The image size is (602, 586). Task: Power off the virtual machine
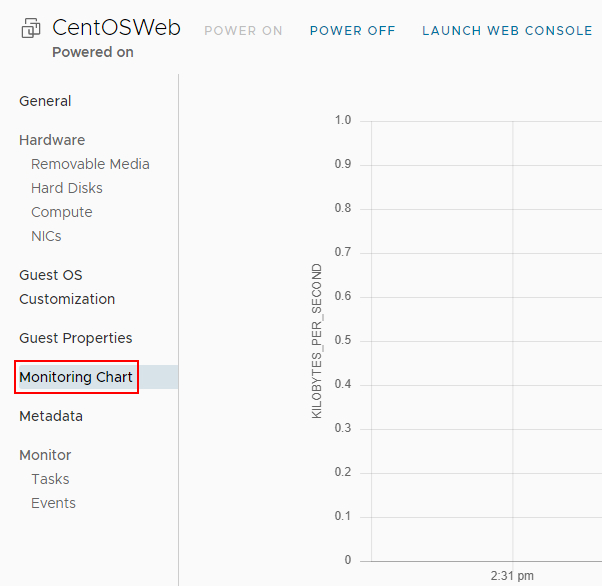click(x=352, y=31)
